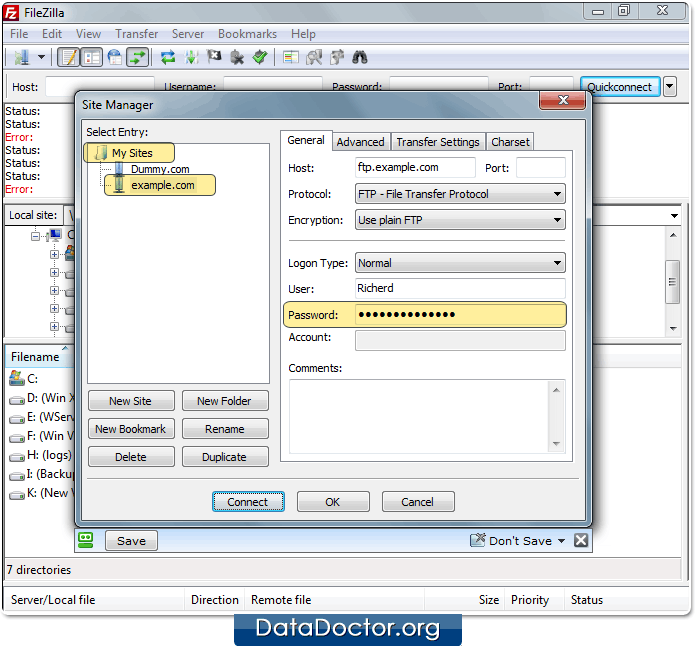Open the View menu
This screenshot has height=647, width=695.
[88, 34]
